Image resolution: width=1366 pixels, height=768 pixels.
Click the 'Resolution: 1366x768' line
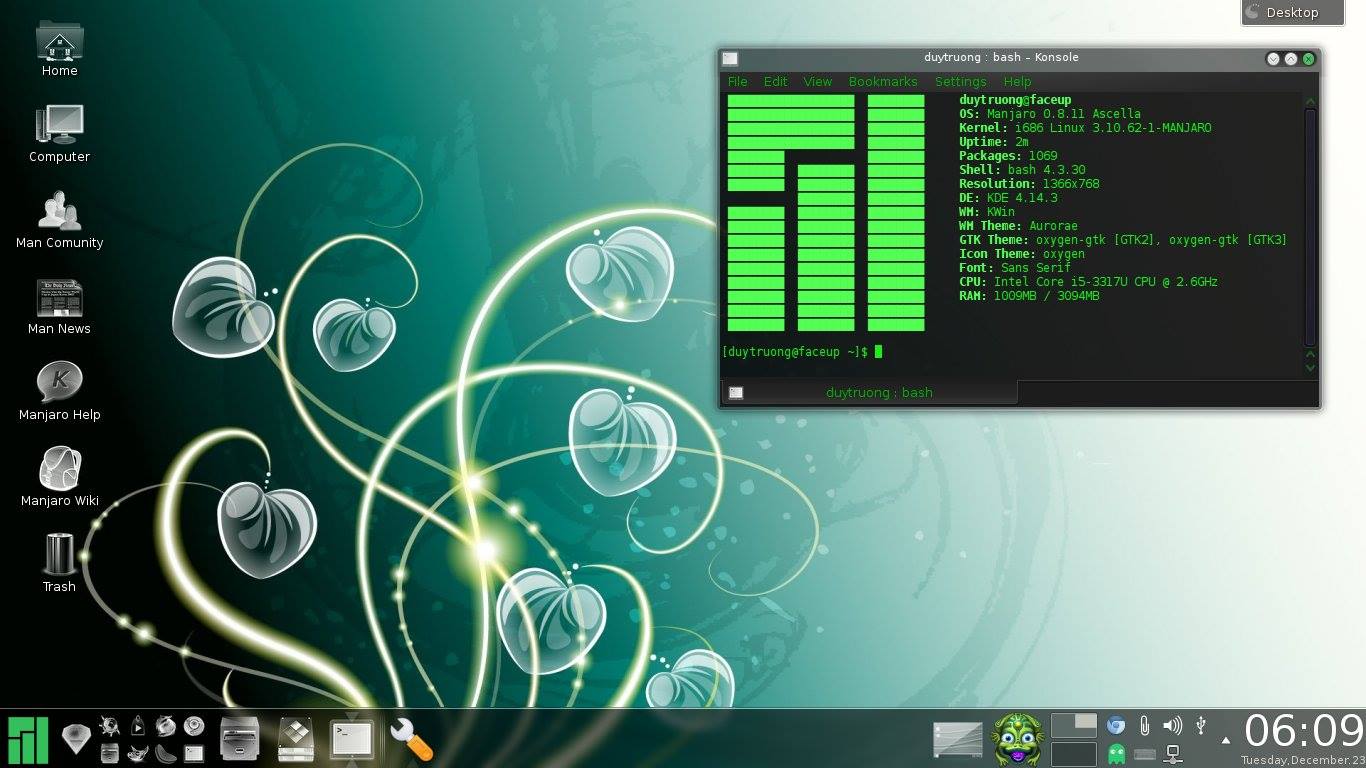click(x=1029, y=184)
